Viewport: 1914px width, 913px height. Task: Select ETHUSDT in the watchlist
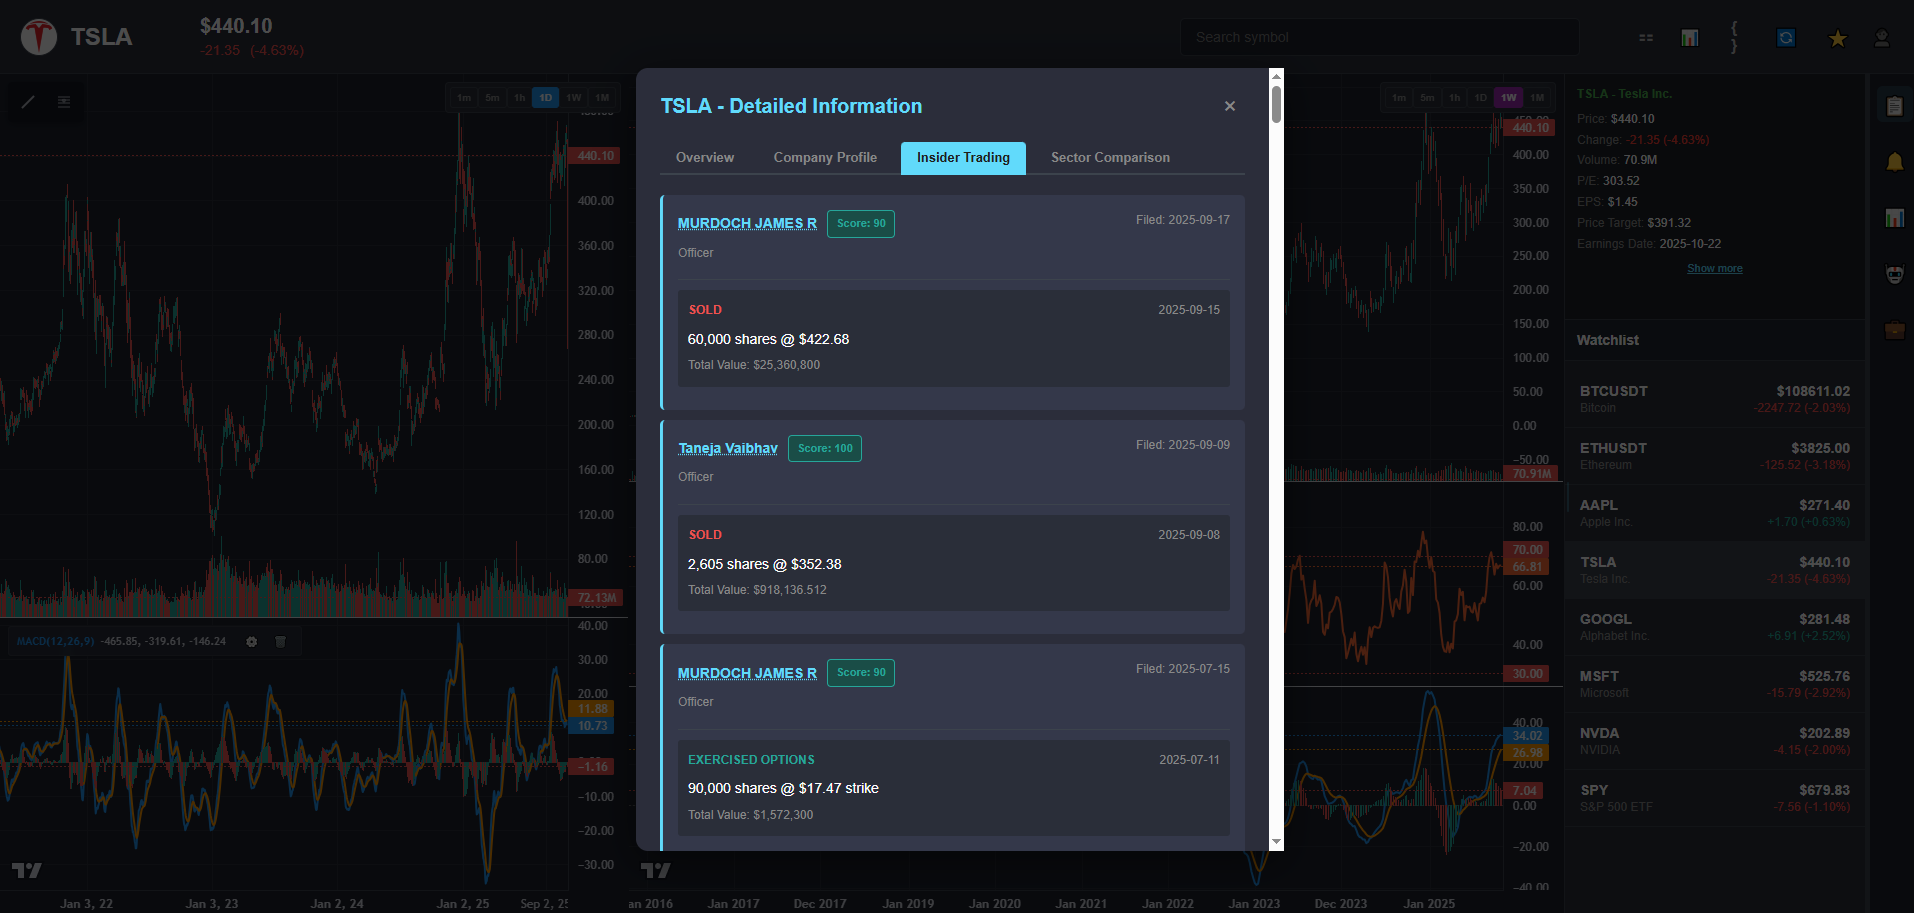1714,456
